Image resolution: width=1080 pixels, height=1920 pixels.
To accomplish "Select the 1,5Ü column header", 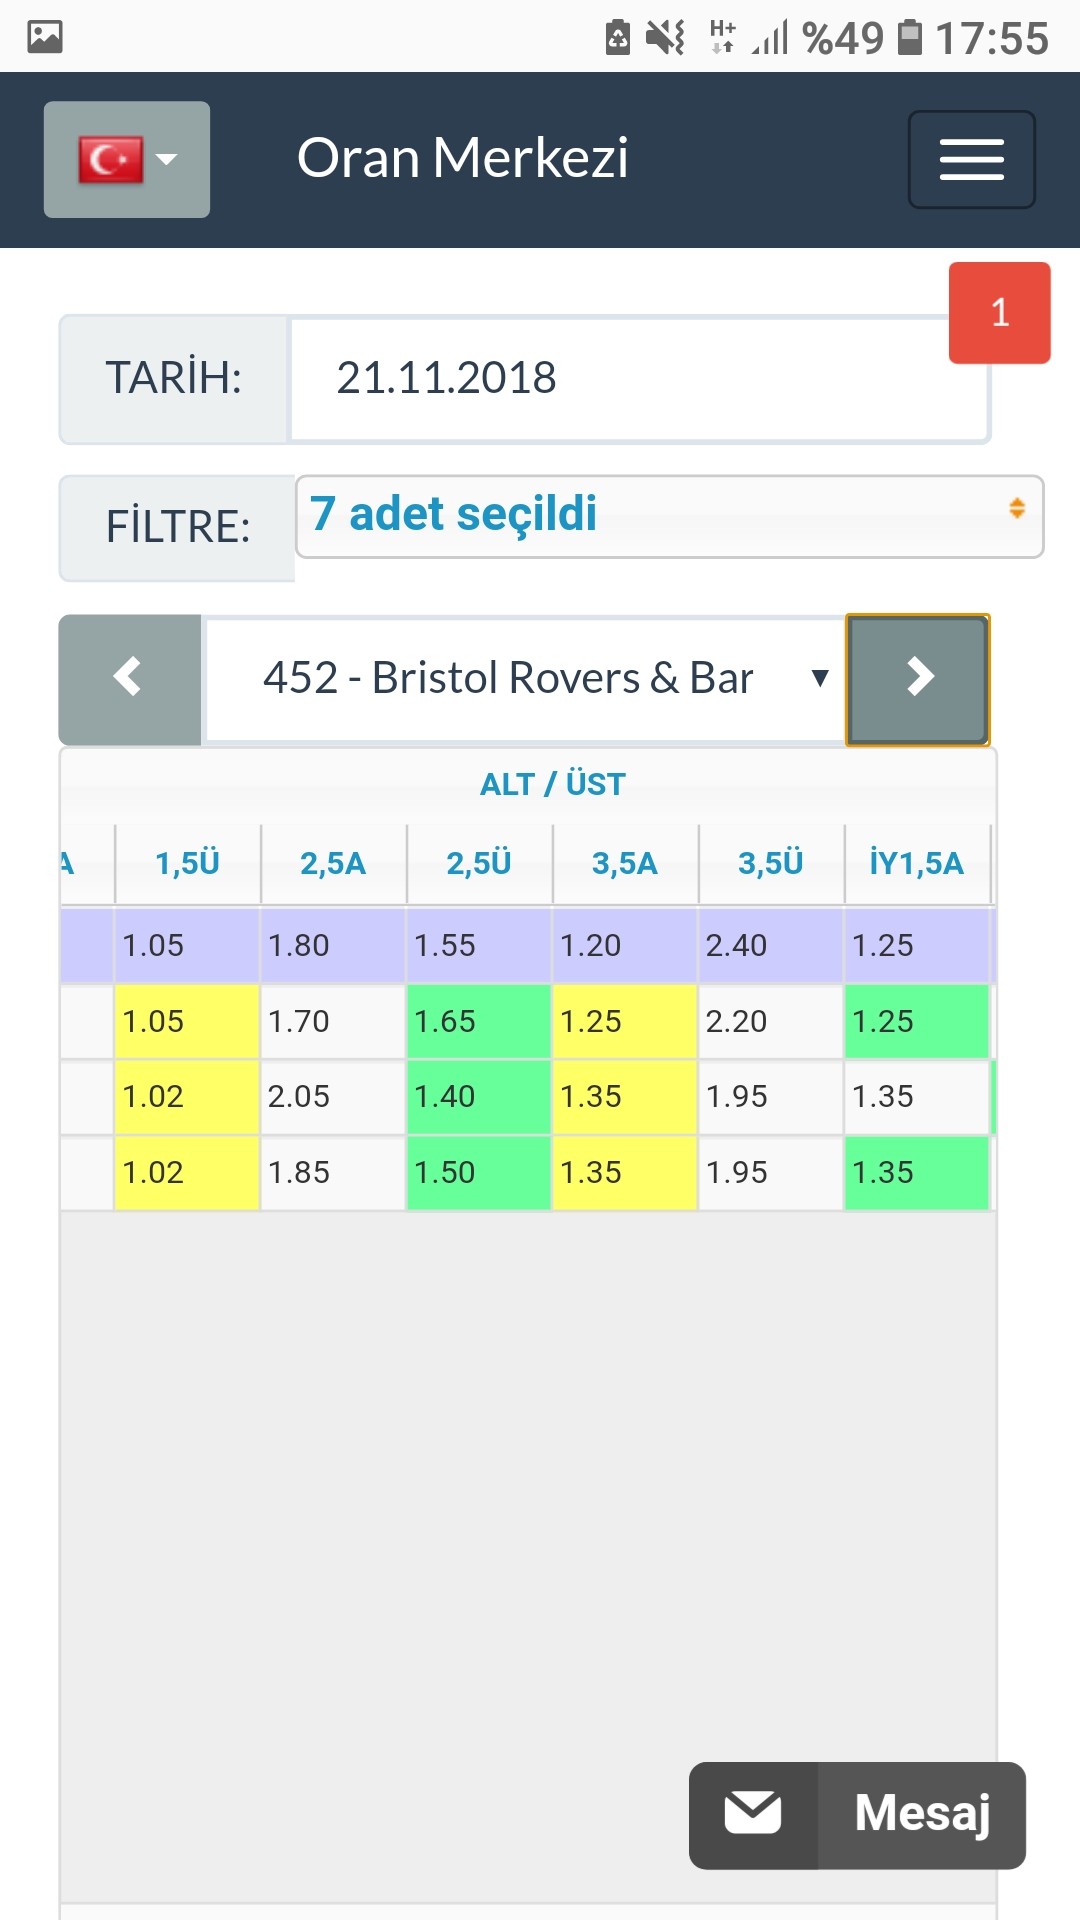I will 187,863.
